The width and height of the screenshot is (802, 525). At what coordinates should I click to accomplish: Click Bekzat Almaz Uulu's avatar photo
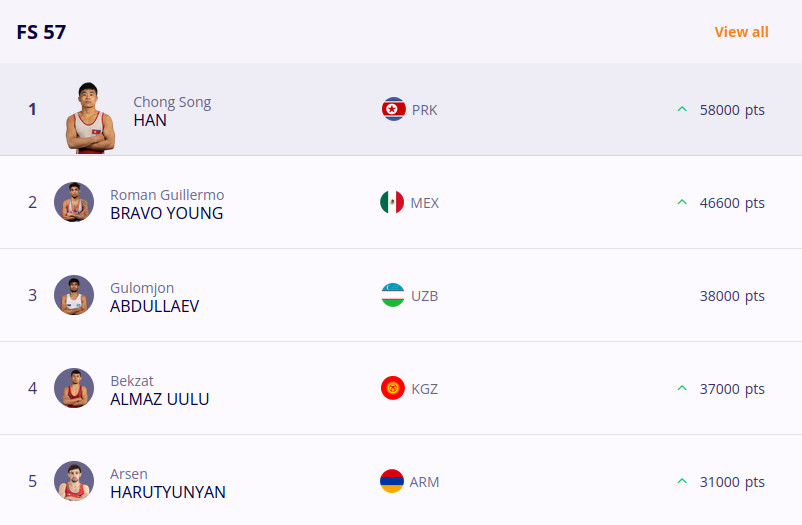[x=74, y=388]
